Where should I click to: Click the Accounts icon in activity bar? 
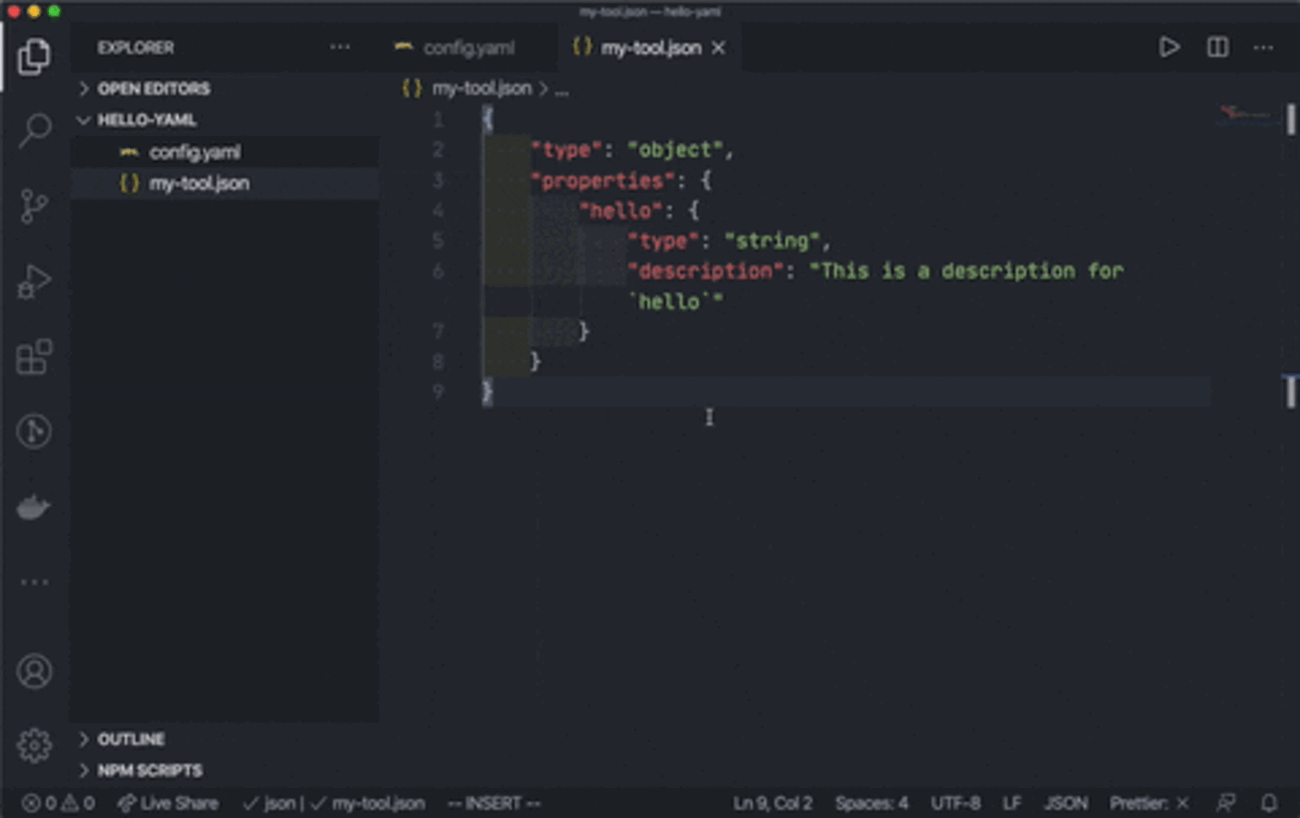click(x=34, y=671)
